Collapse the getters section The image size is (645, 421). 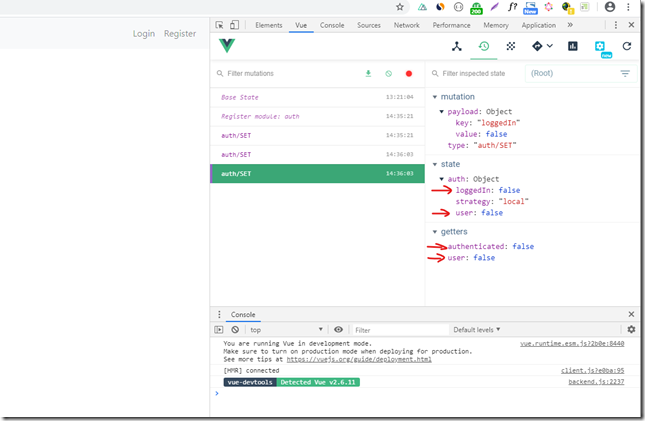pyautogui.click(x=435, y=232)
